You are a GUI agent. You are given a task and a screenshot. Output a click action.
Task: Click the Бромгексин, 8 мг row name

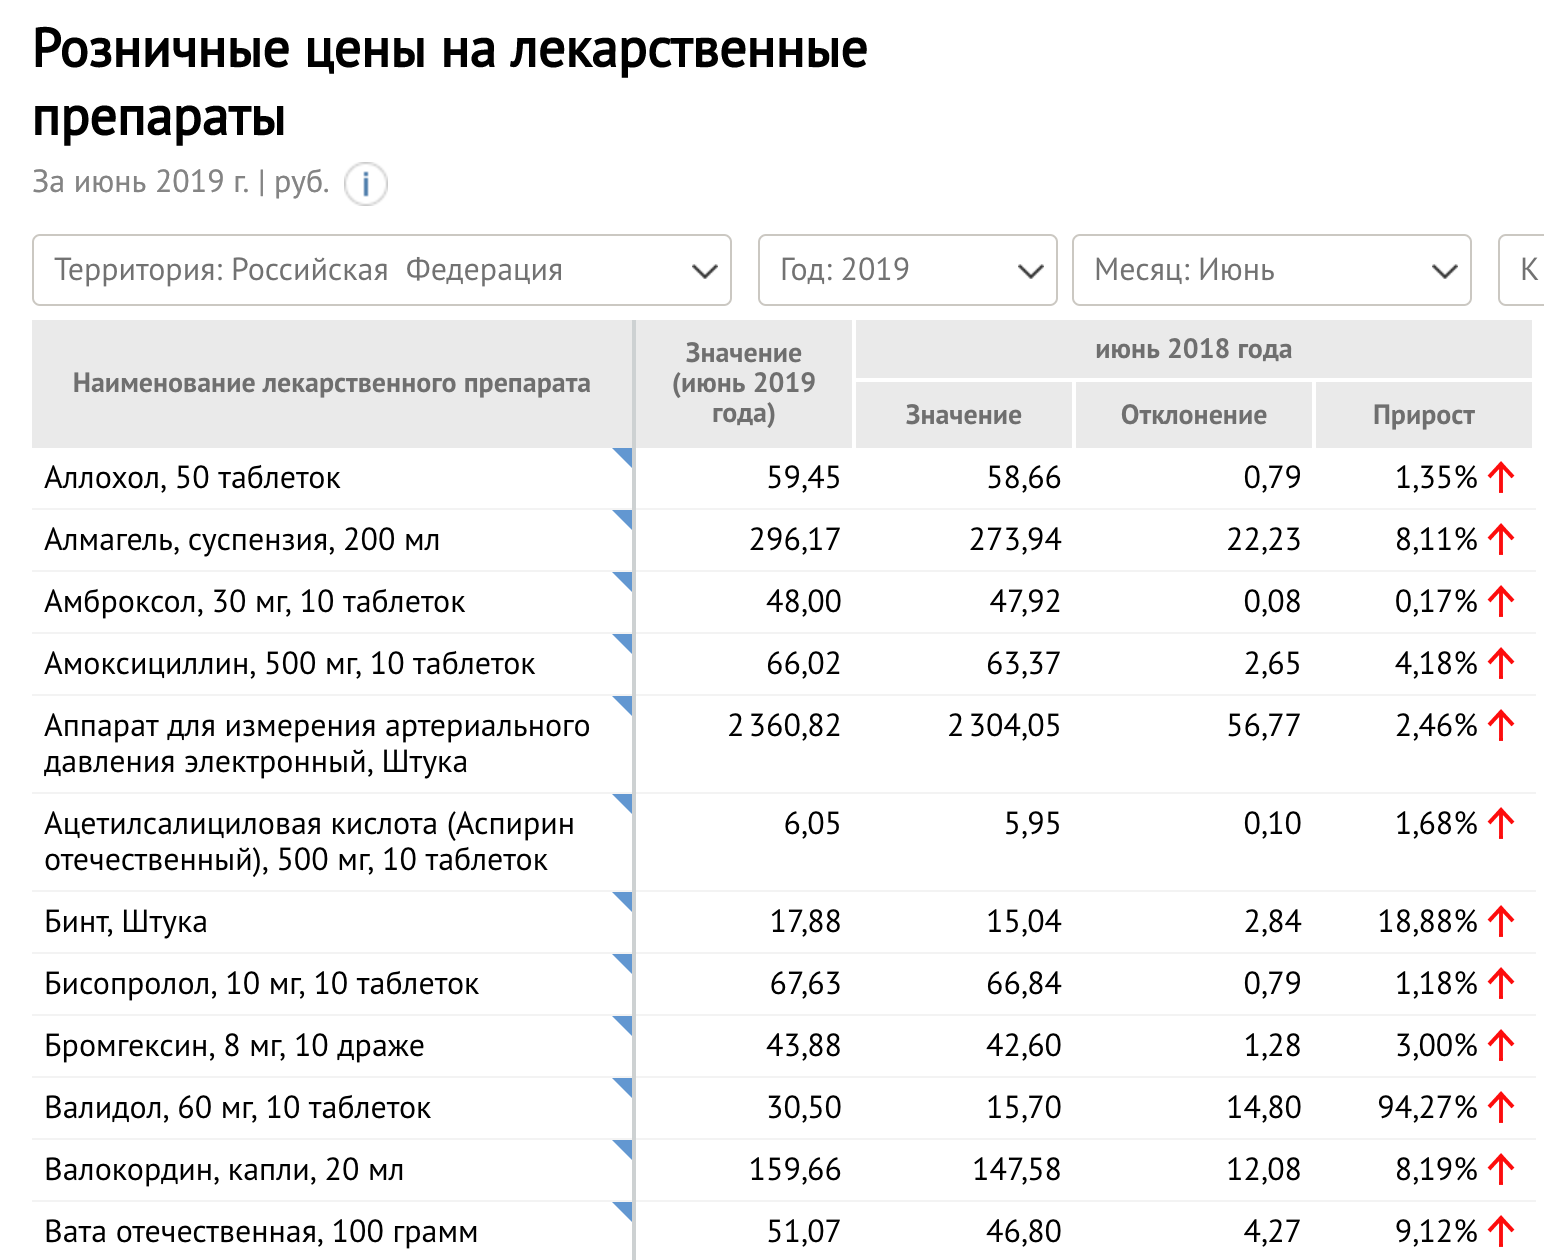click(234, 1046)
